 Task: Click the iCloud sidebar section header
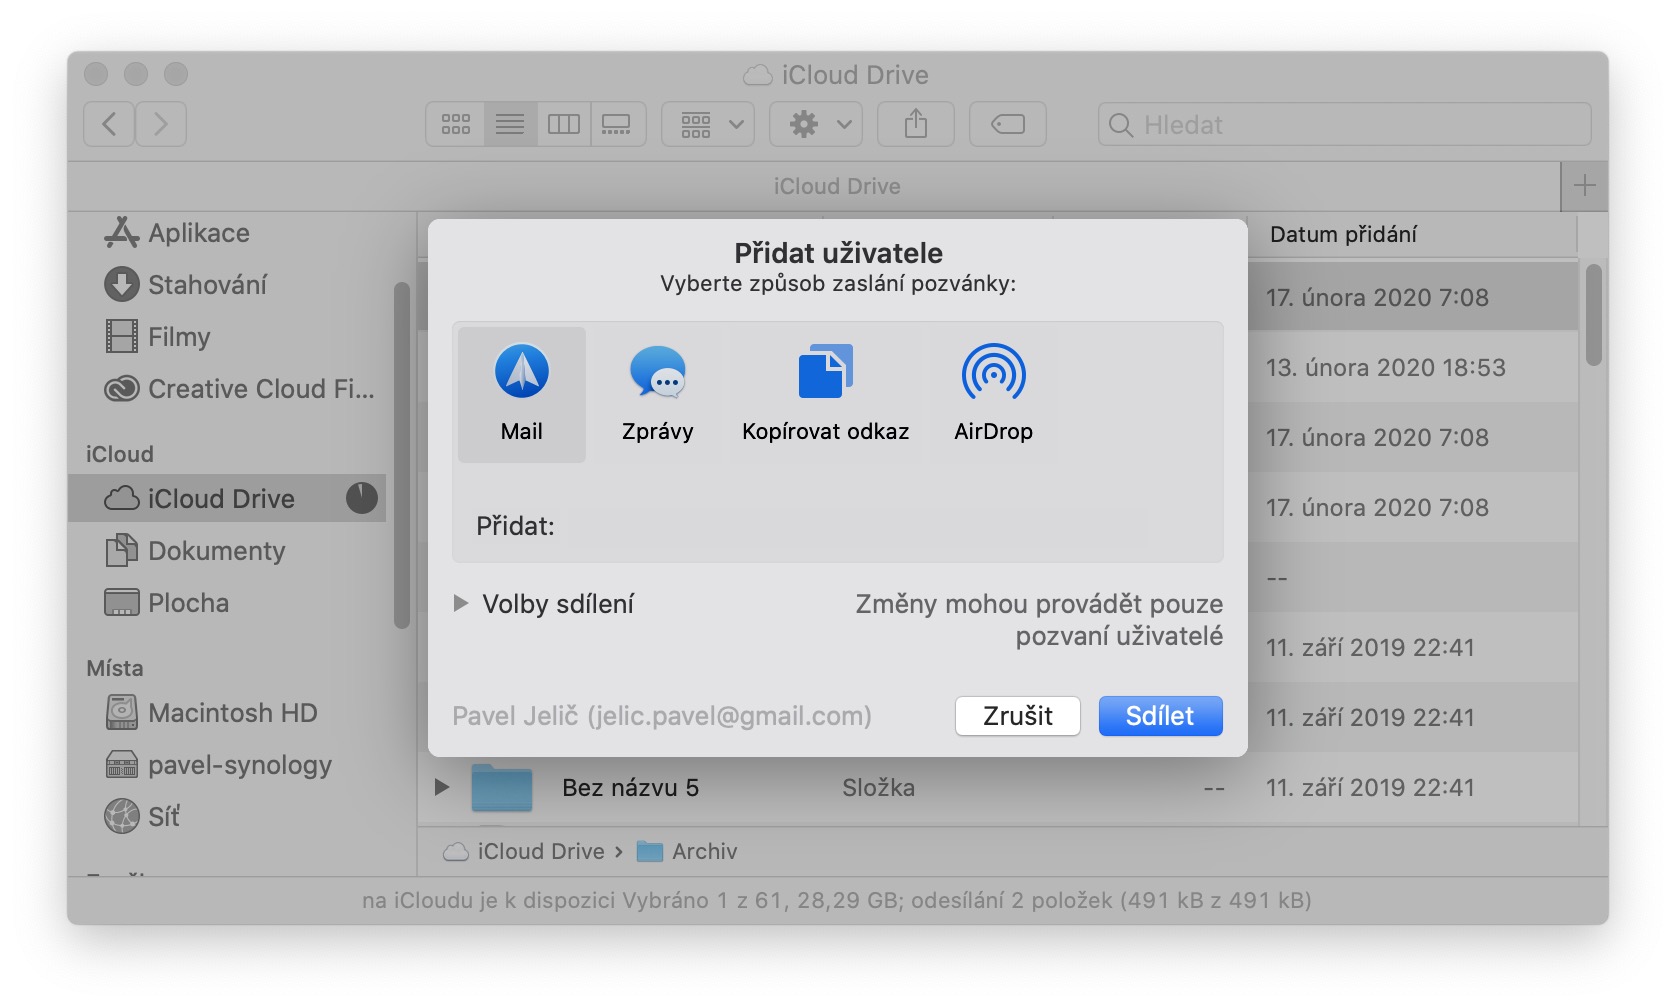click(120, 454)
